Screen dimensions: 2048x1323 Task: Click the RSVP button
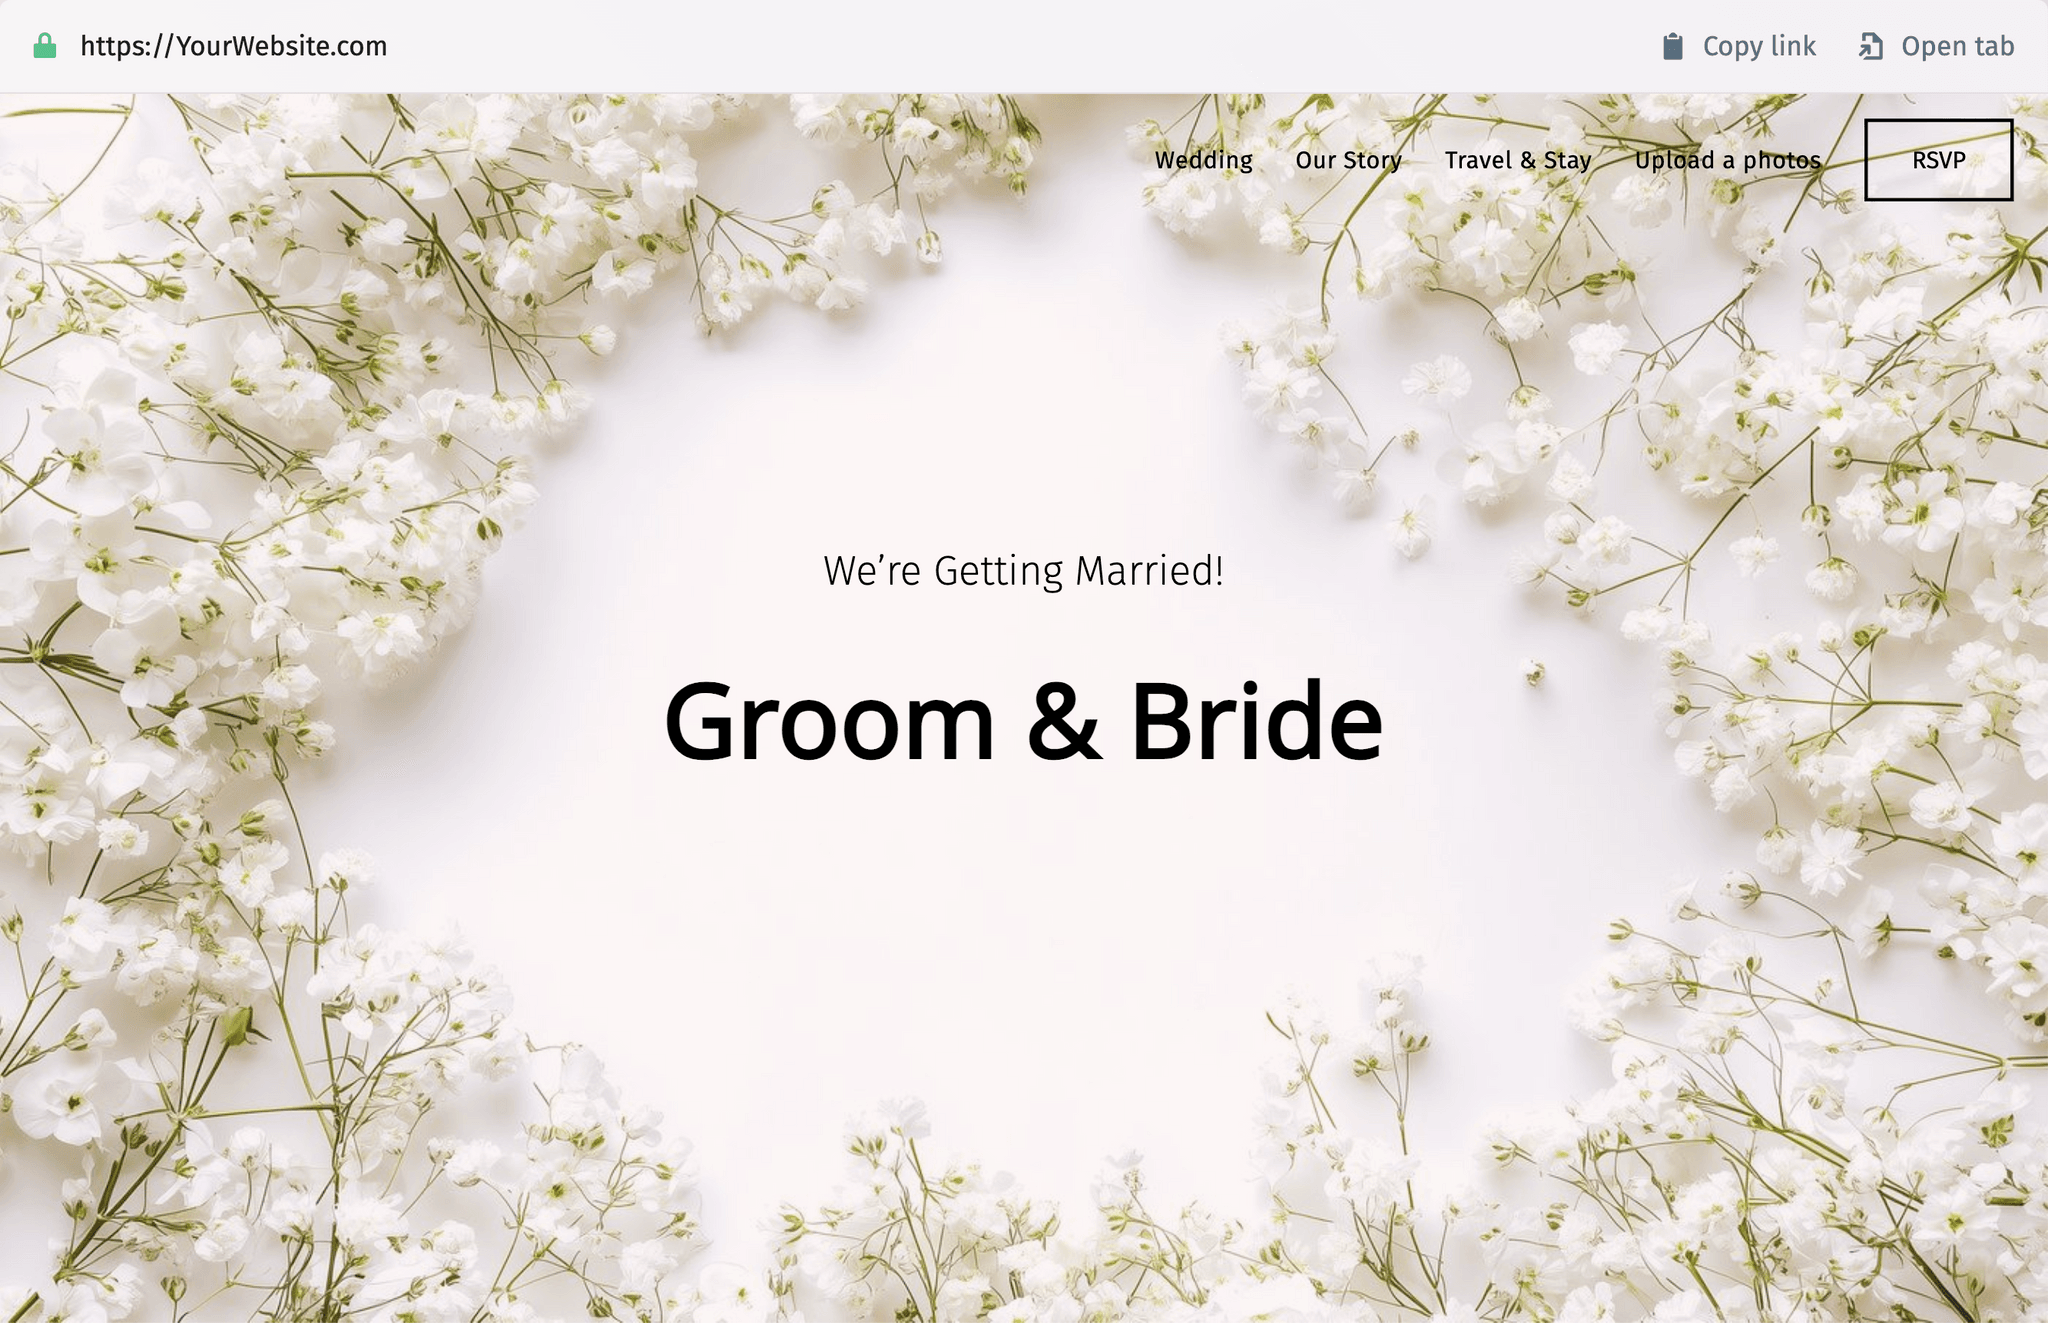1937,160
